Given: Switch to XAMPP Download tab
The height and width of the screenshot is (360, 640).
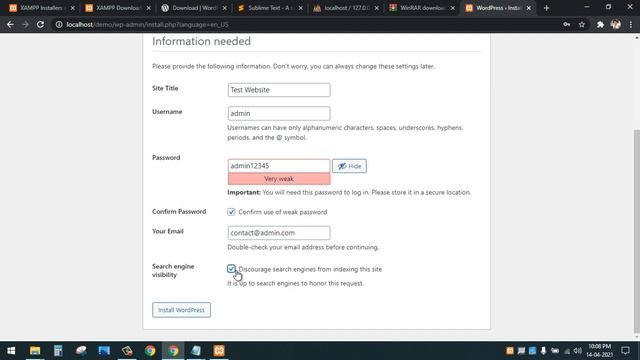Looking at the screenshot, I should [x=117, y=8].
